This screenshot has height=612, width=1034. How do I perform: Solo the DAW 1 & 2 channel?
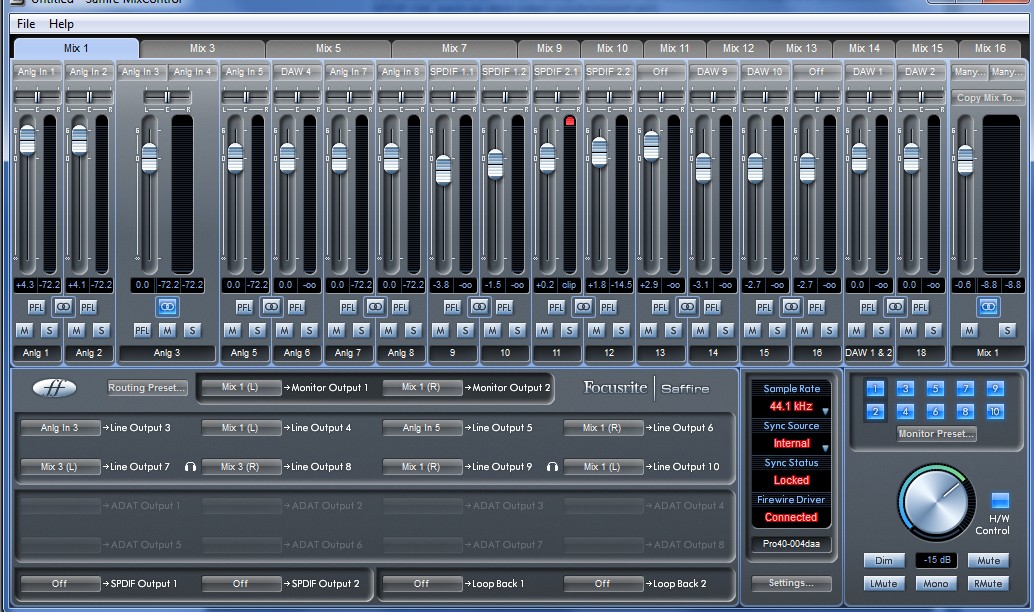(882, 330)
